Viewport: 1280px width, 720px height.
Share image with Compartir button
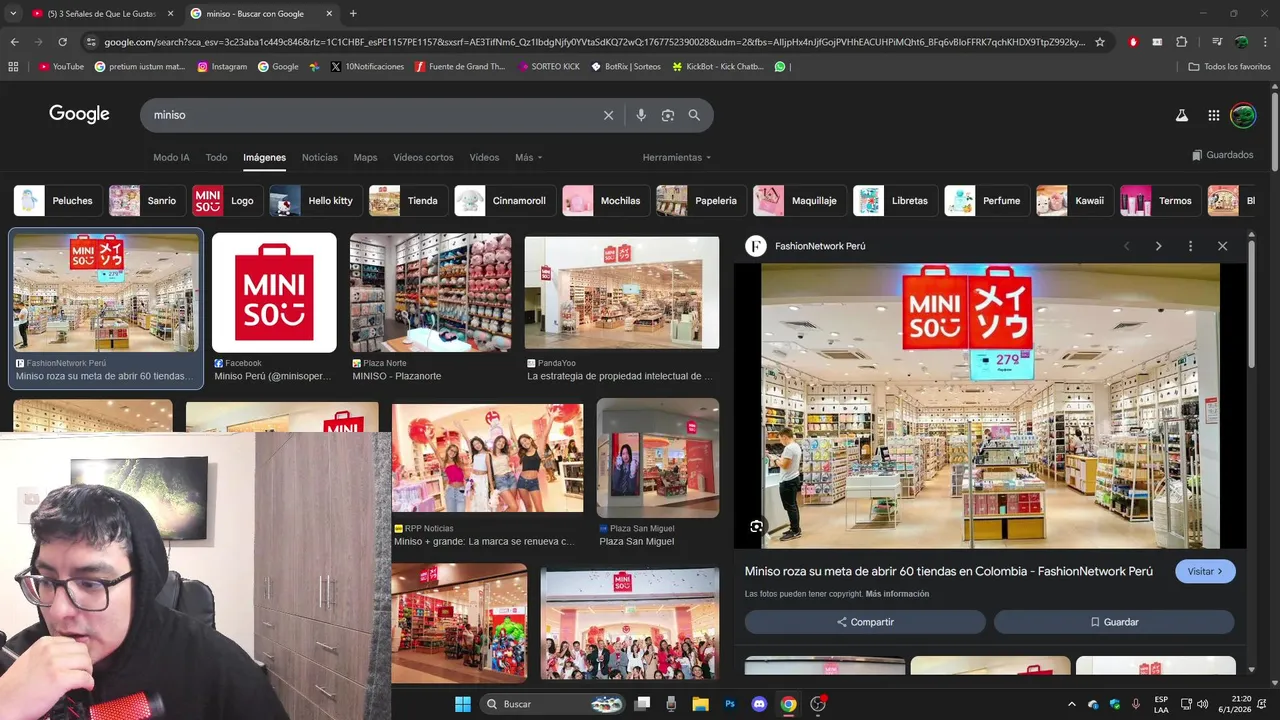(x=865, y=622)
